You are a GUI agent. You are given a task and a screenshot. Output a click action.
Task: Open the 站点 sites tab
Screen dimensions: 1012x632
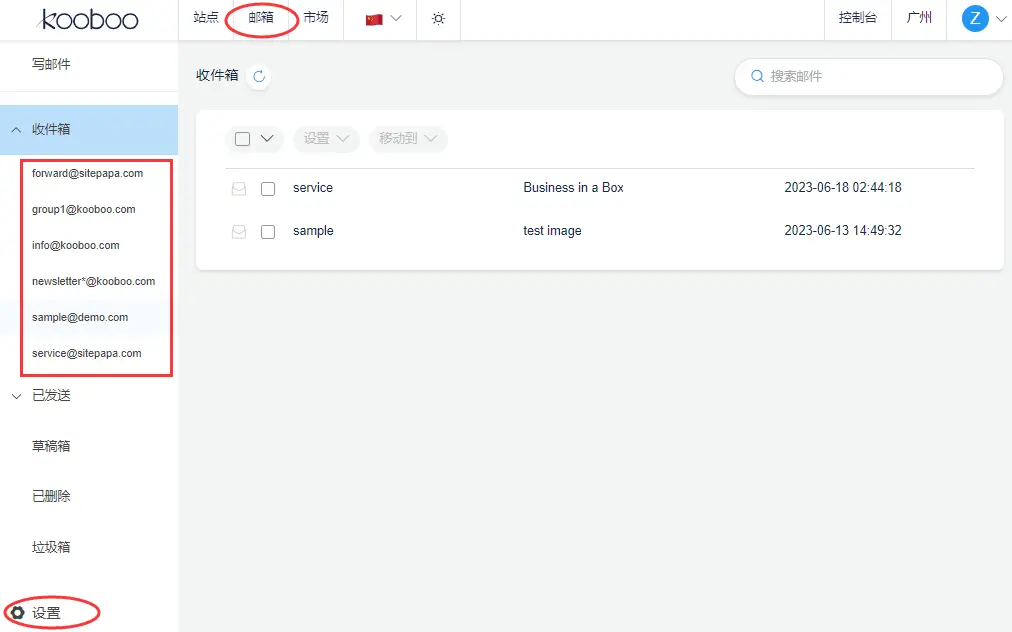pyautogui.click(x=206, y=18)
